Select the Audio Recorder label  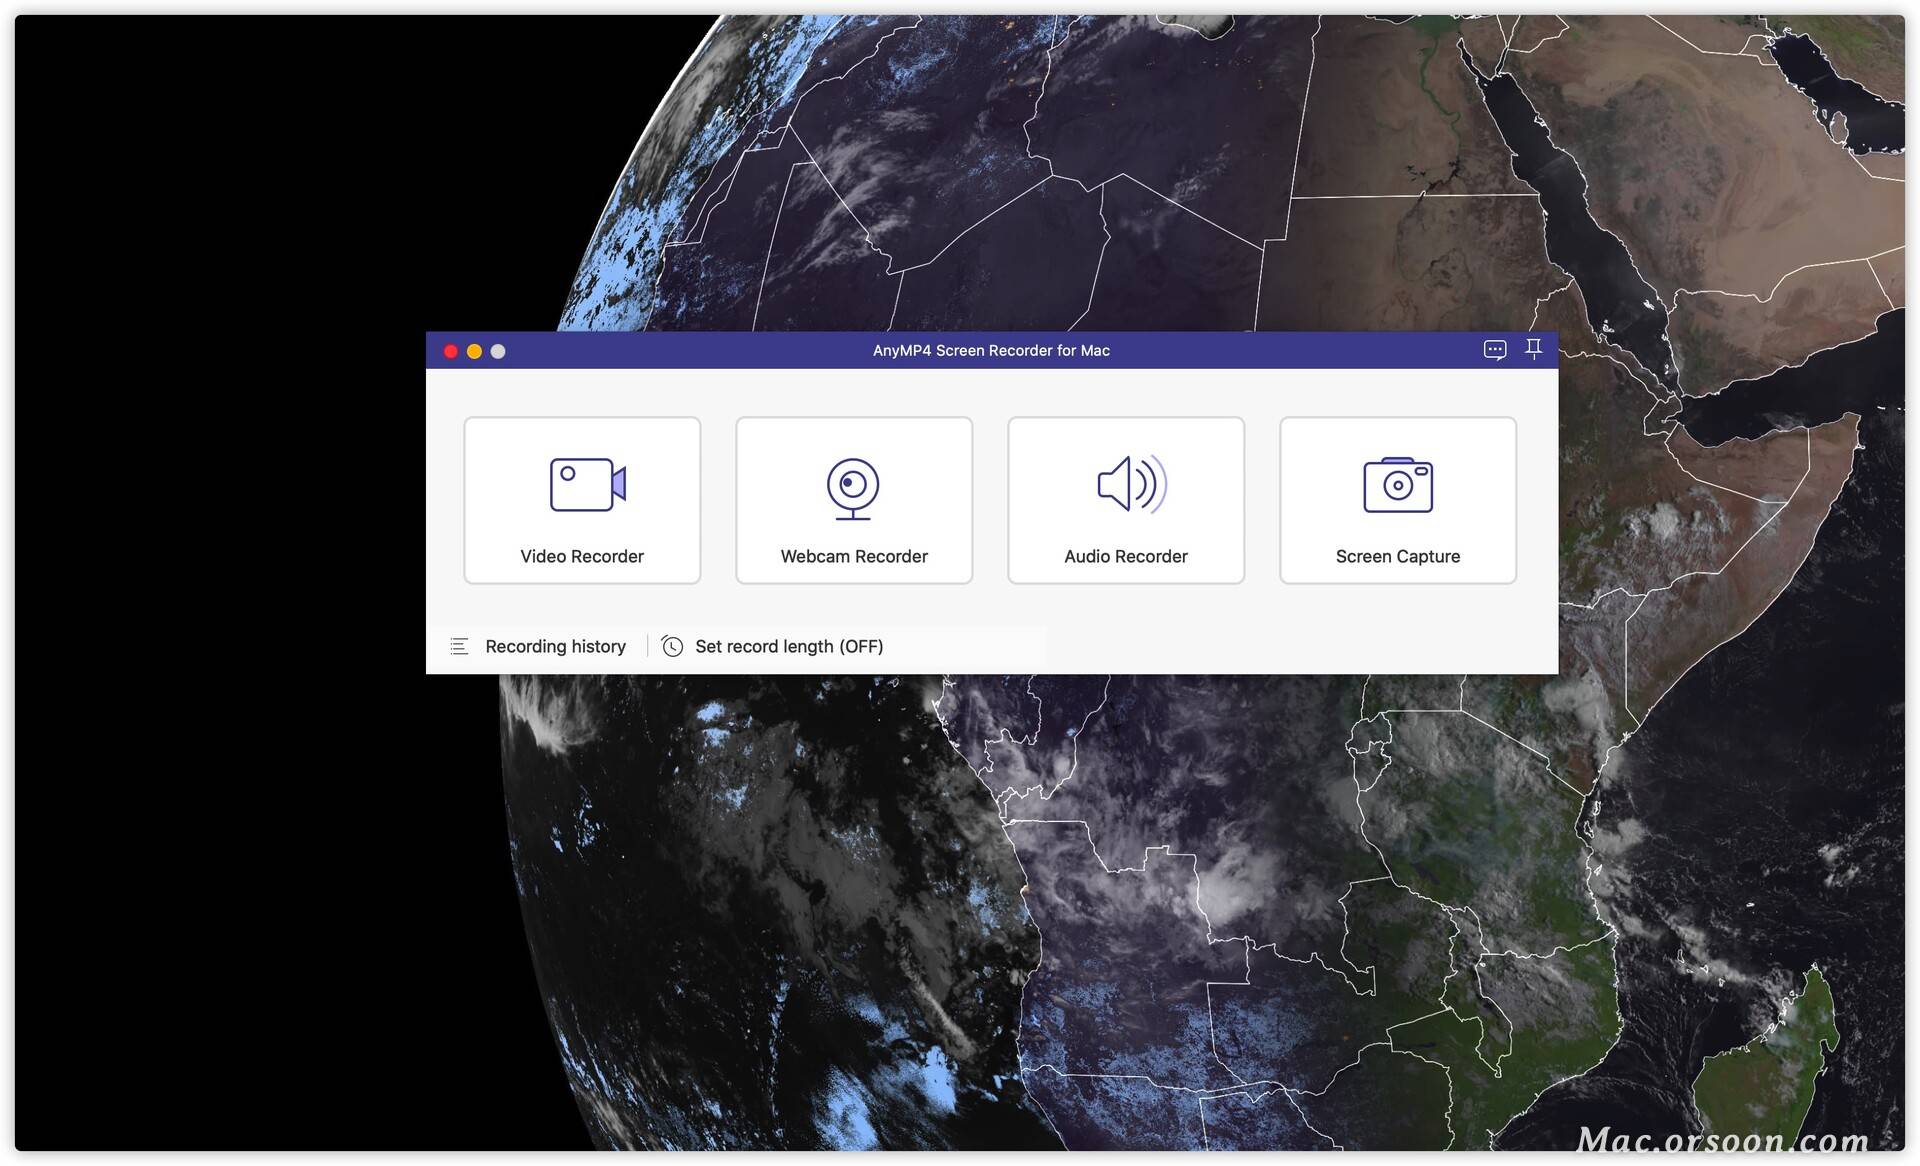coord(1125,556)
